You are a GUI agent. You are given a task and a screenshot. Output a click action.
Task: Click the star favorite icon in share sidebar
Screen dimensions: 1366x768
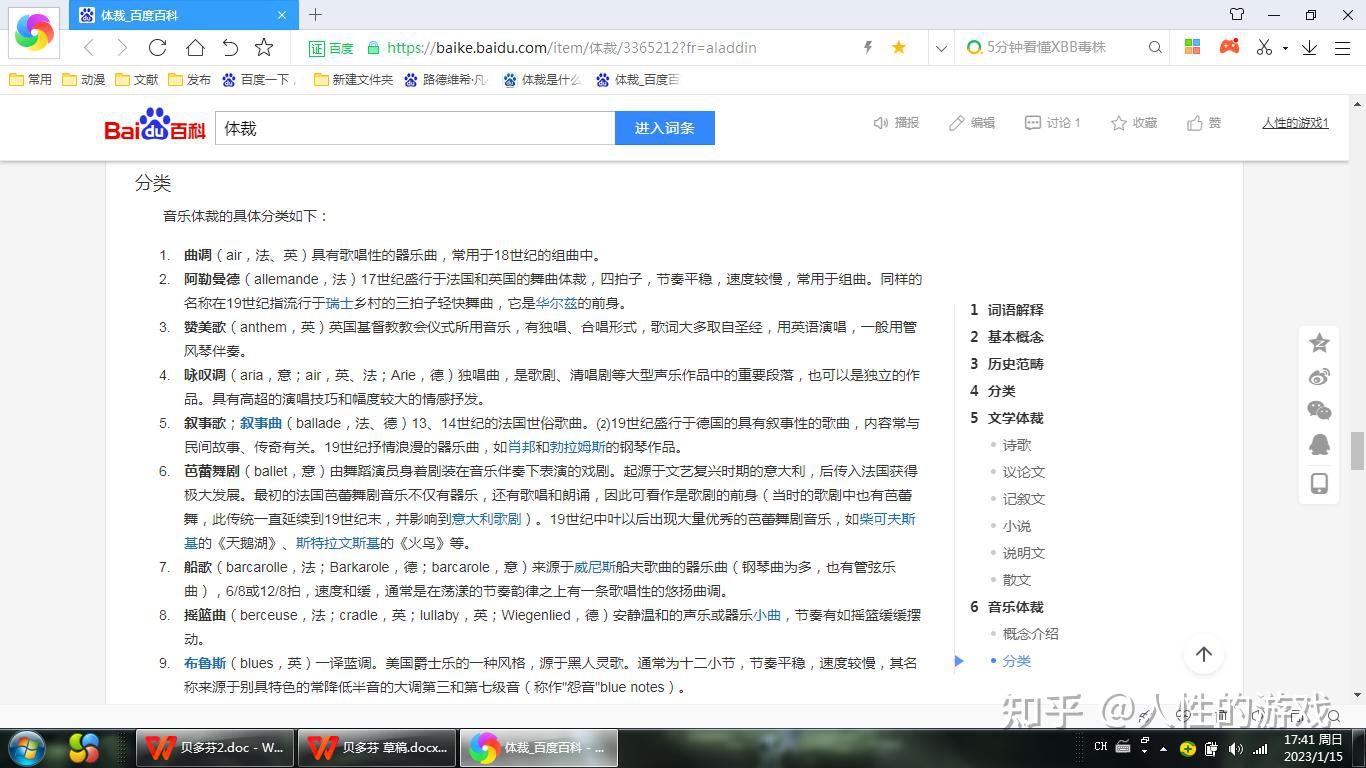(1319, 343)
